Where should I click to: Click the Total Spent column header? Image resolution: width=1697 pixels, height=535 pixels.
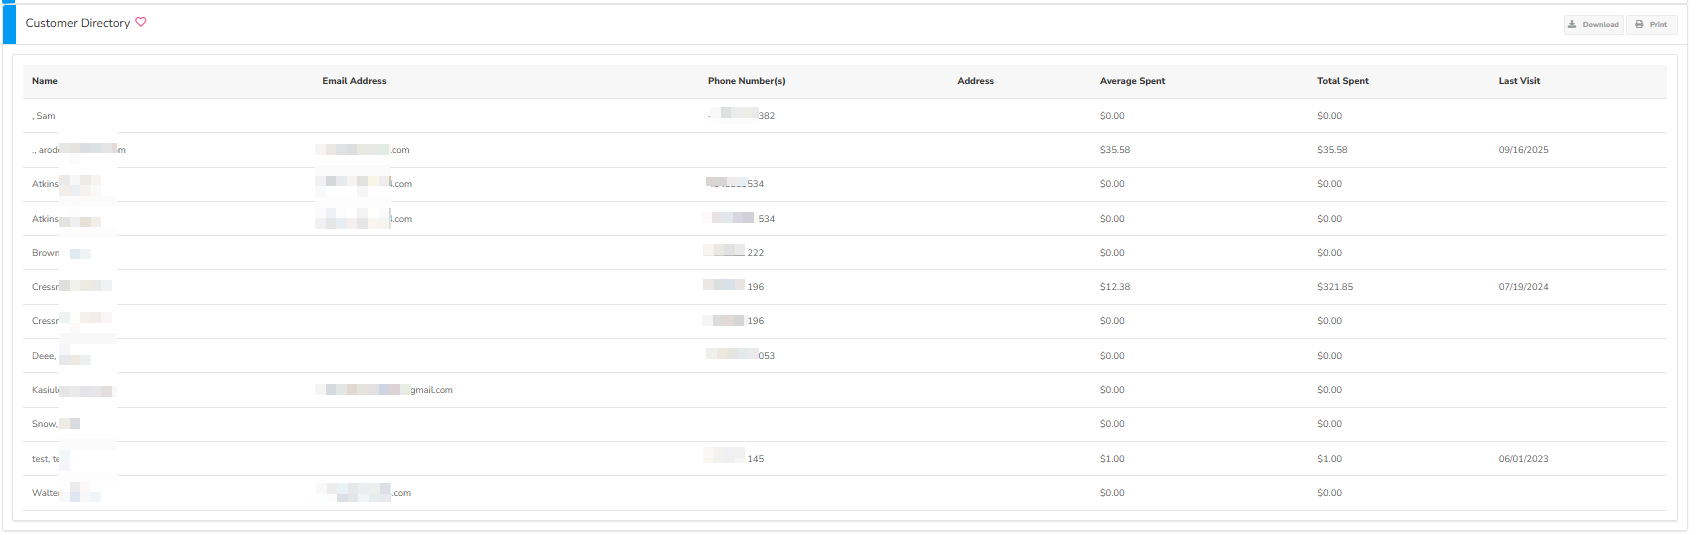click(1342, 81)
